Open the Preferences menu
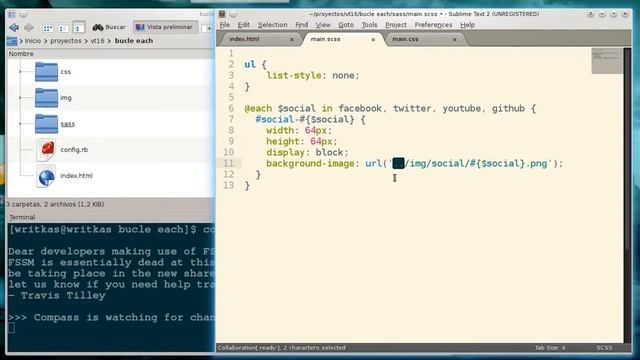640x360 pixels. 433,25
